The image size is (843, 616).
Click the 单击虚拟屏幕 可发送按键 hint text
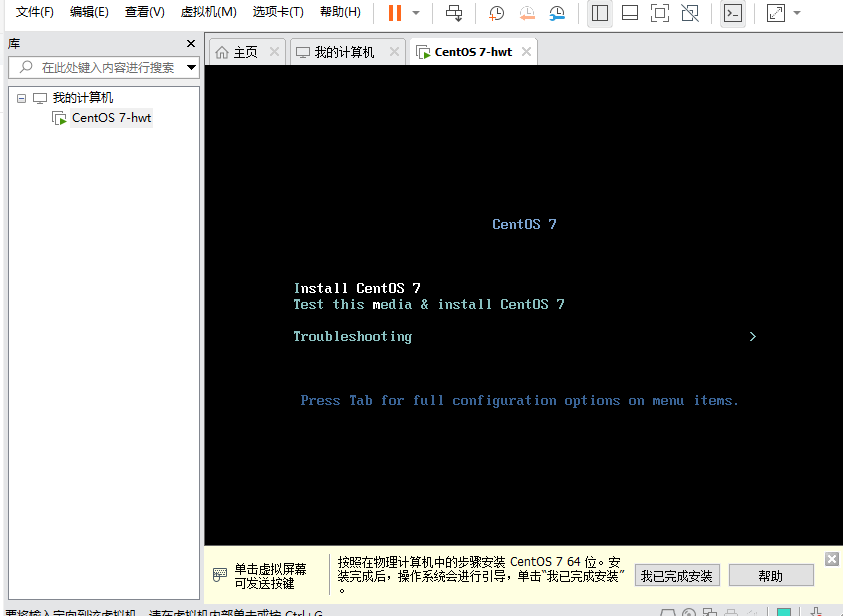[x=270, y=576]
